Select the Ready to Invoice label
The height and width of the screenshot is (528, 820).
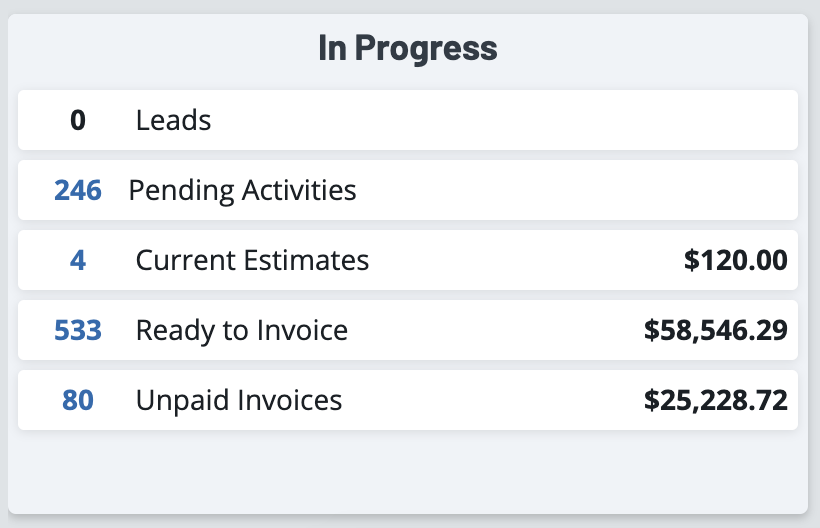242,330
